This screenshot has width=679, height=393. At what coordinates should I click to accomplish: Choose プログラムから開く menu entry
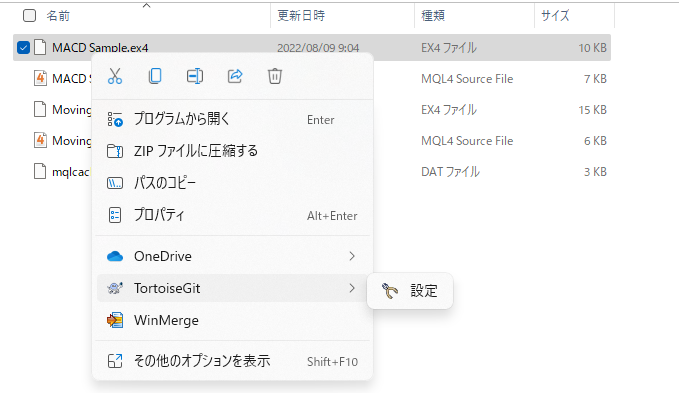233,119
